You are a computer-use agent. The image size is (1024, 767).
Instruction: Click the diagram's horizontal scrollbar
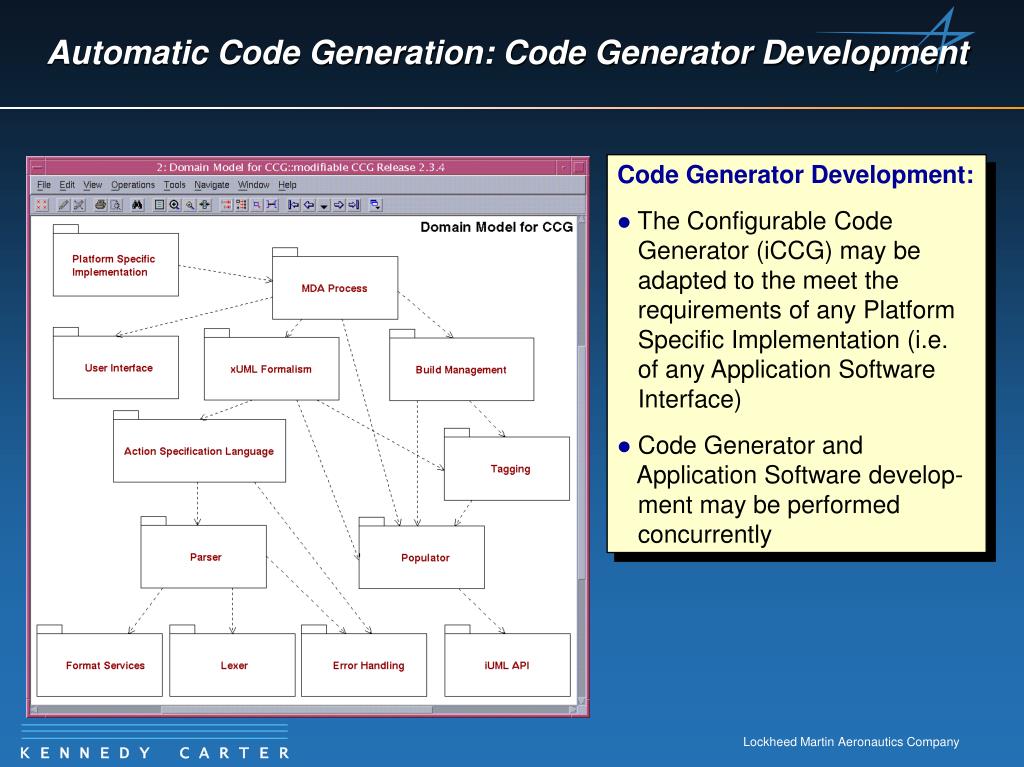pyautogui.click(x=304, y=710)
